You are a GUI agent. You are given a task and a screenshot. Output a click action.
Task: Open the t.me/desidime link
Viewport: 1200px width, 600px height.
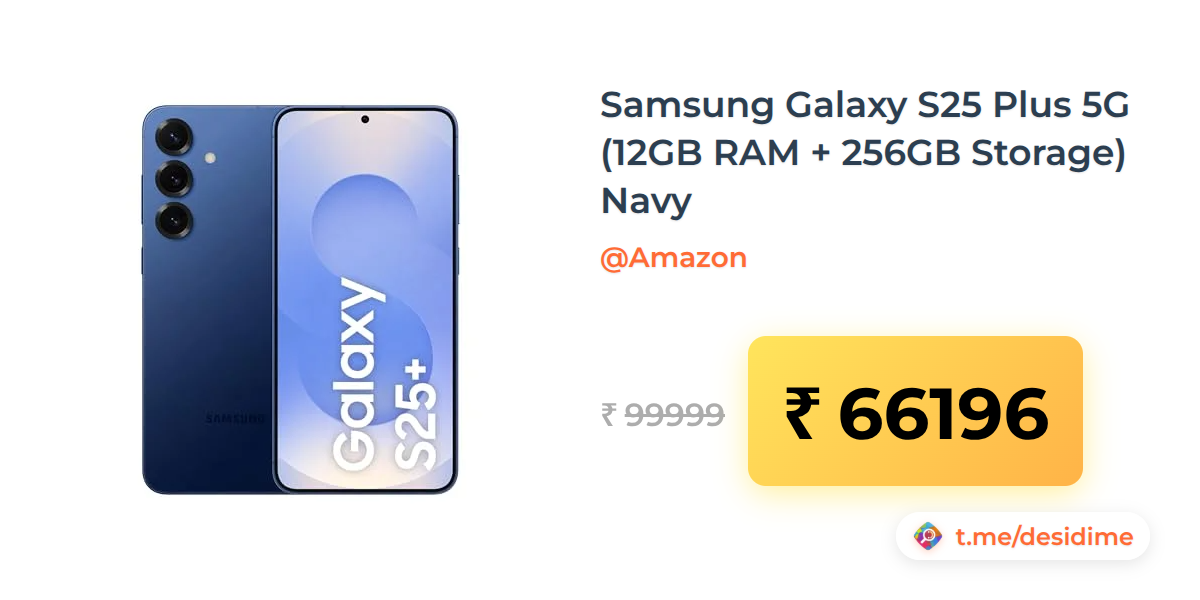tap(1044, 537)
